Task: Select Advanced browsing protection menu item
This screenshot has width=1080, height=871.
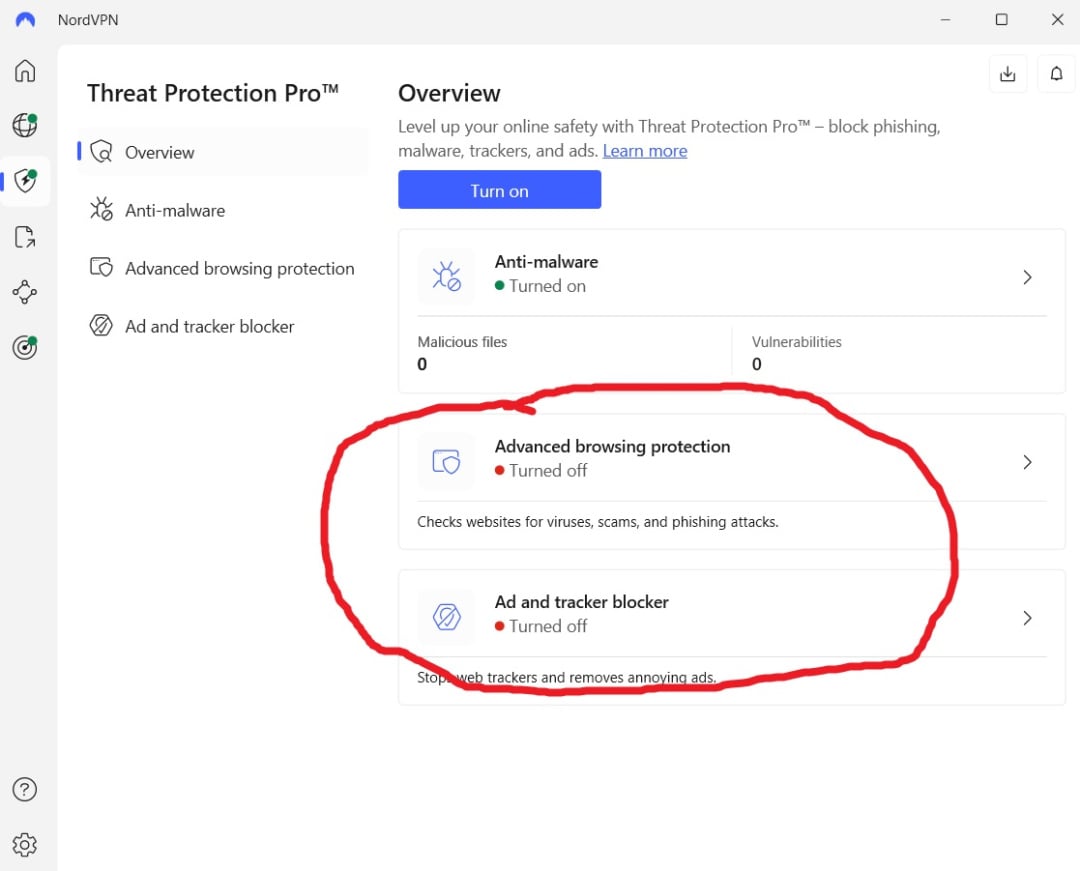Action: (222, 268)
